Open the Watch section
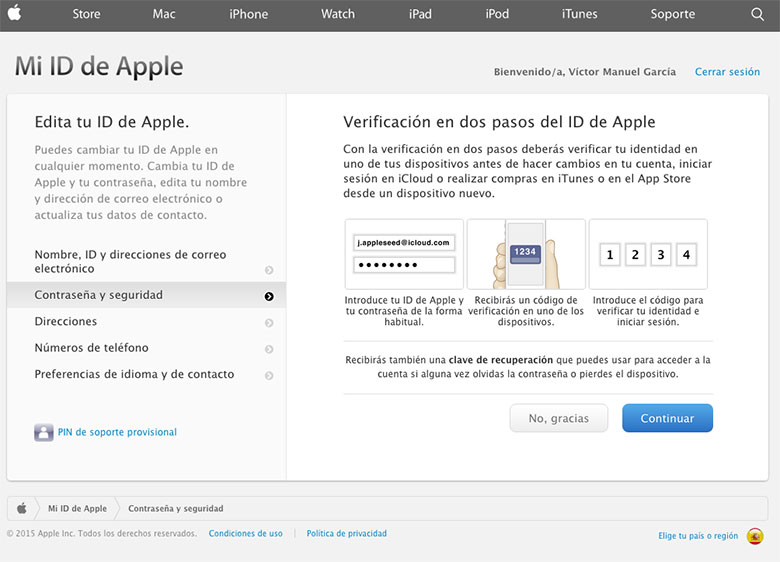The height and width of the screenshot is (562, 780). [338, 14]
